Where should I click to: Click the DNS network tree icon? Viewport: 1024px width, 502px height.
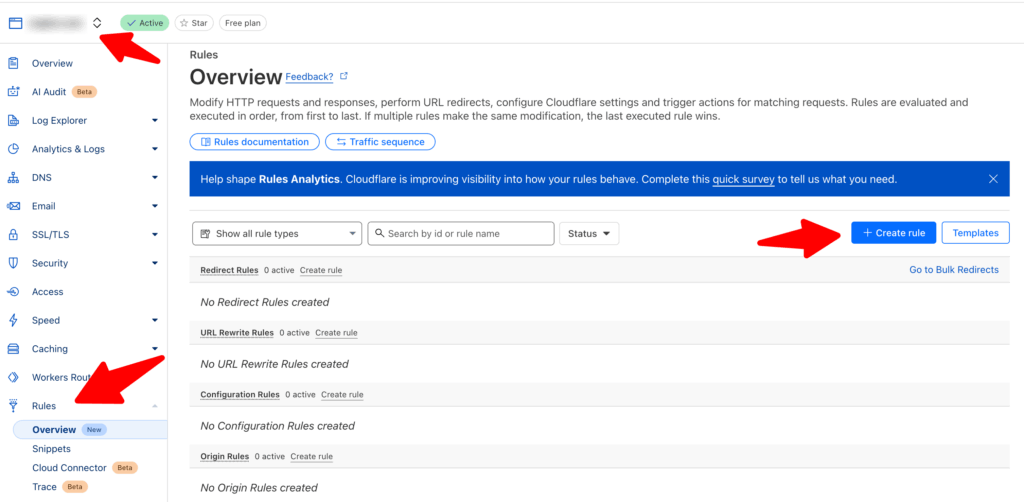(12, 178)
